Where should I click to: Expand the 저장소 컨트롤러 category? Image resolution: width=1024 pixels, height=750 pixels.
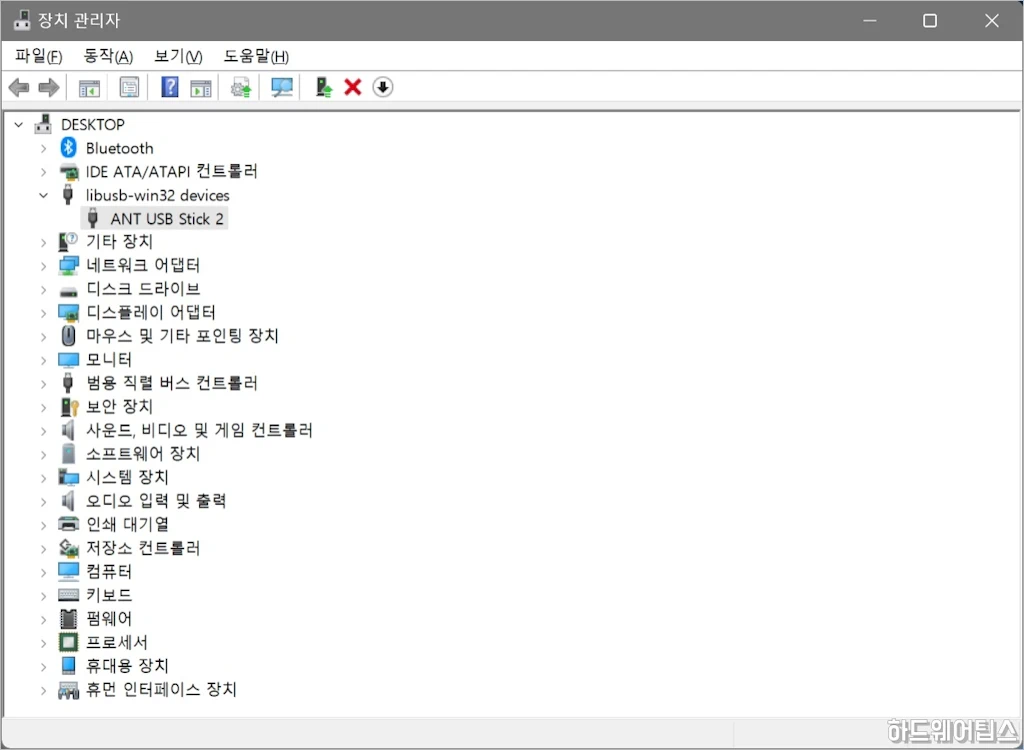click(43, 548)
